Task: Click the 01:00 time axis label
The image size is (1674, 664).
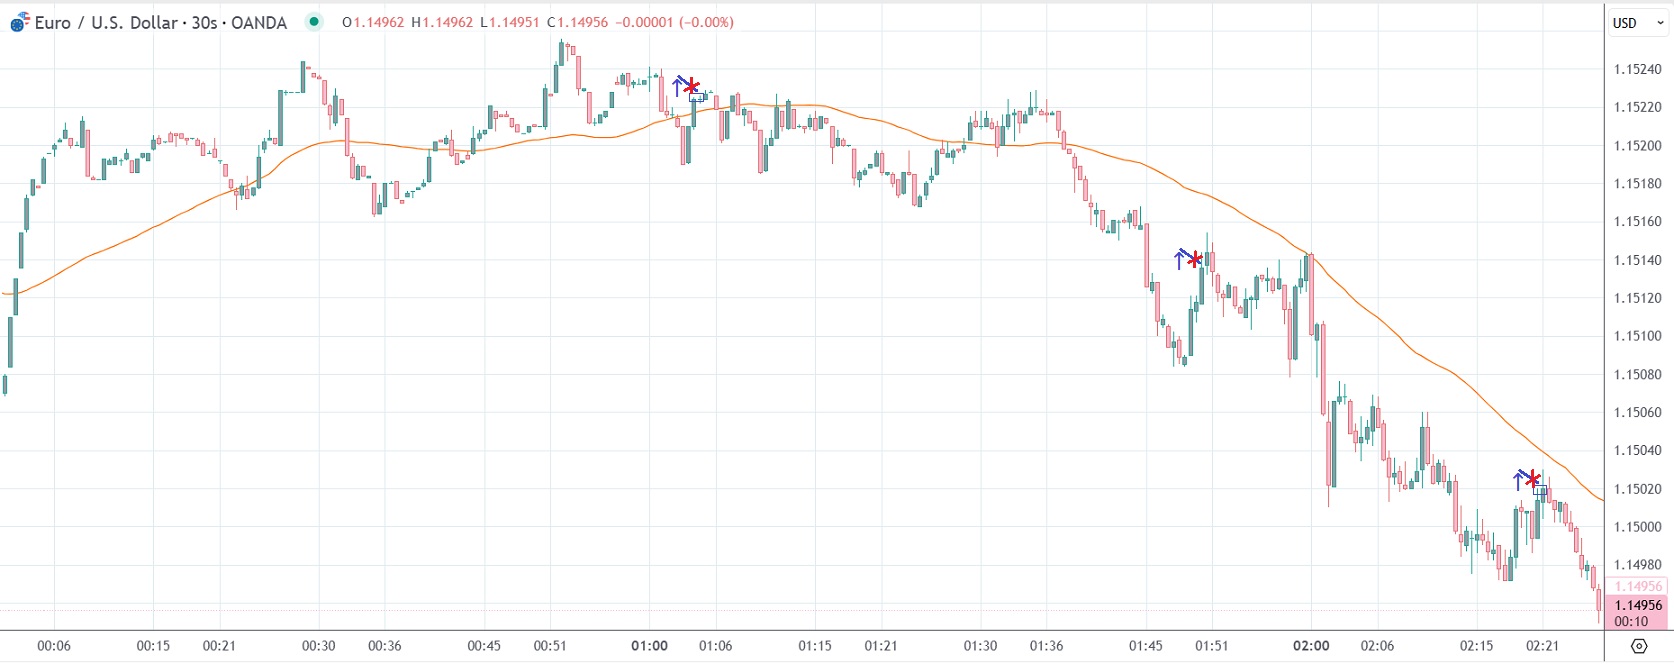Action: click(x=649, y=646)
